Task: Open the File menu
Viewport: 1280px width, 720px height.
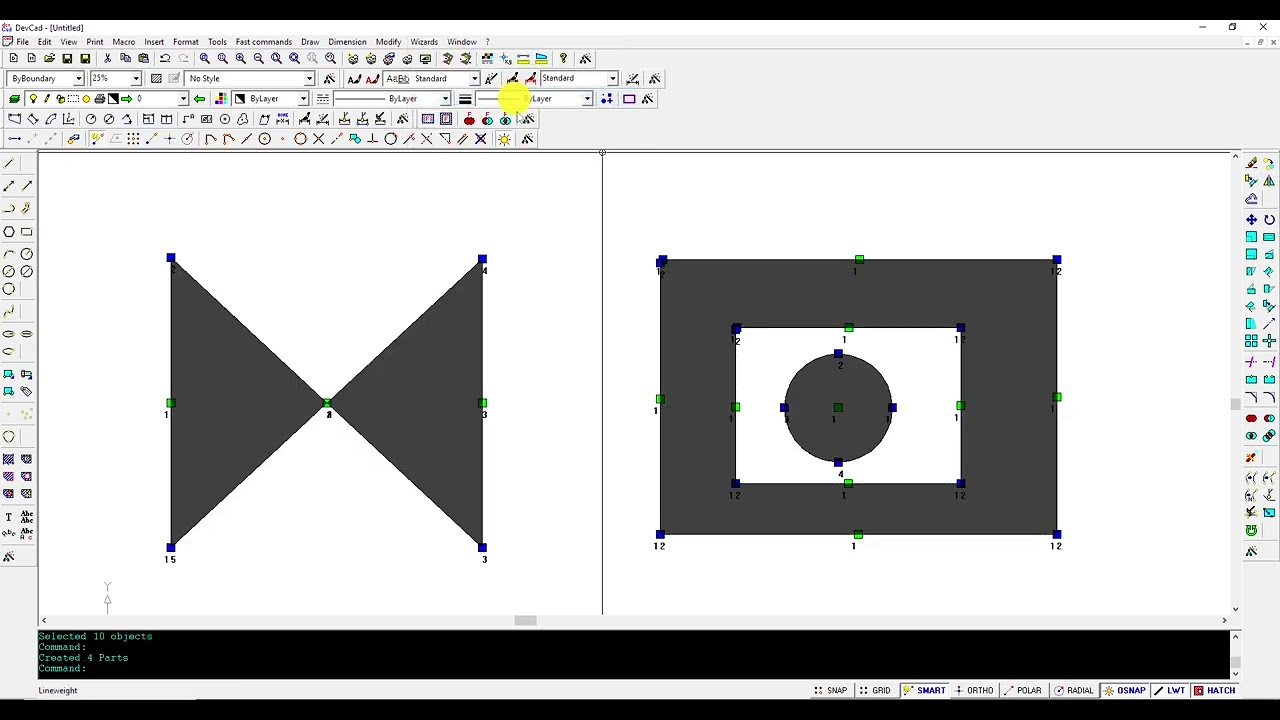Action: click(22, 42)
